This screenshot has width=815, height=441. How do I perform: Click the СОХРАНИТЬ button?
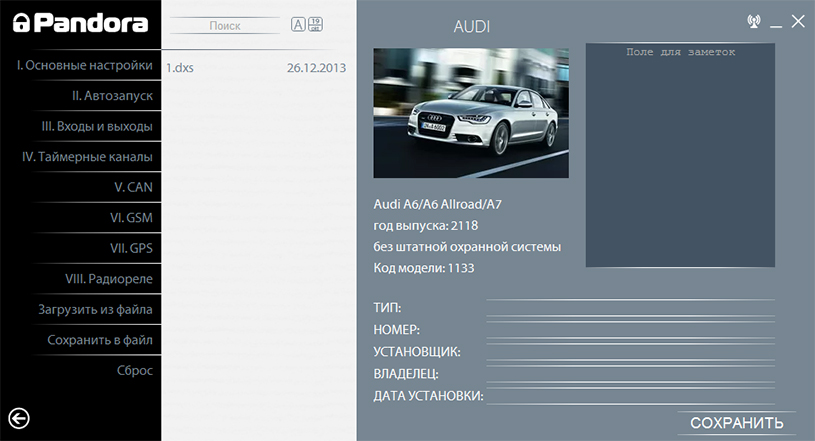pyautogui.click(x=737, y=423)
